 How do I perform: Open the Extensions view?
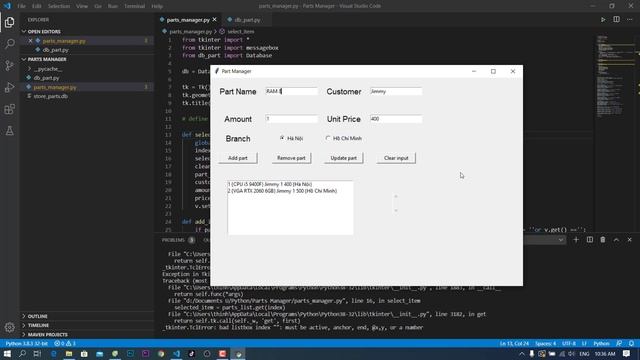pos(9,109)
